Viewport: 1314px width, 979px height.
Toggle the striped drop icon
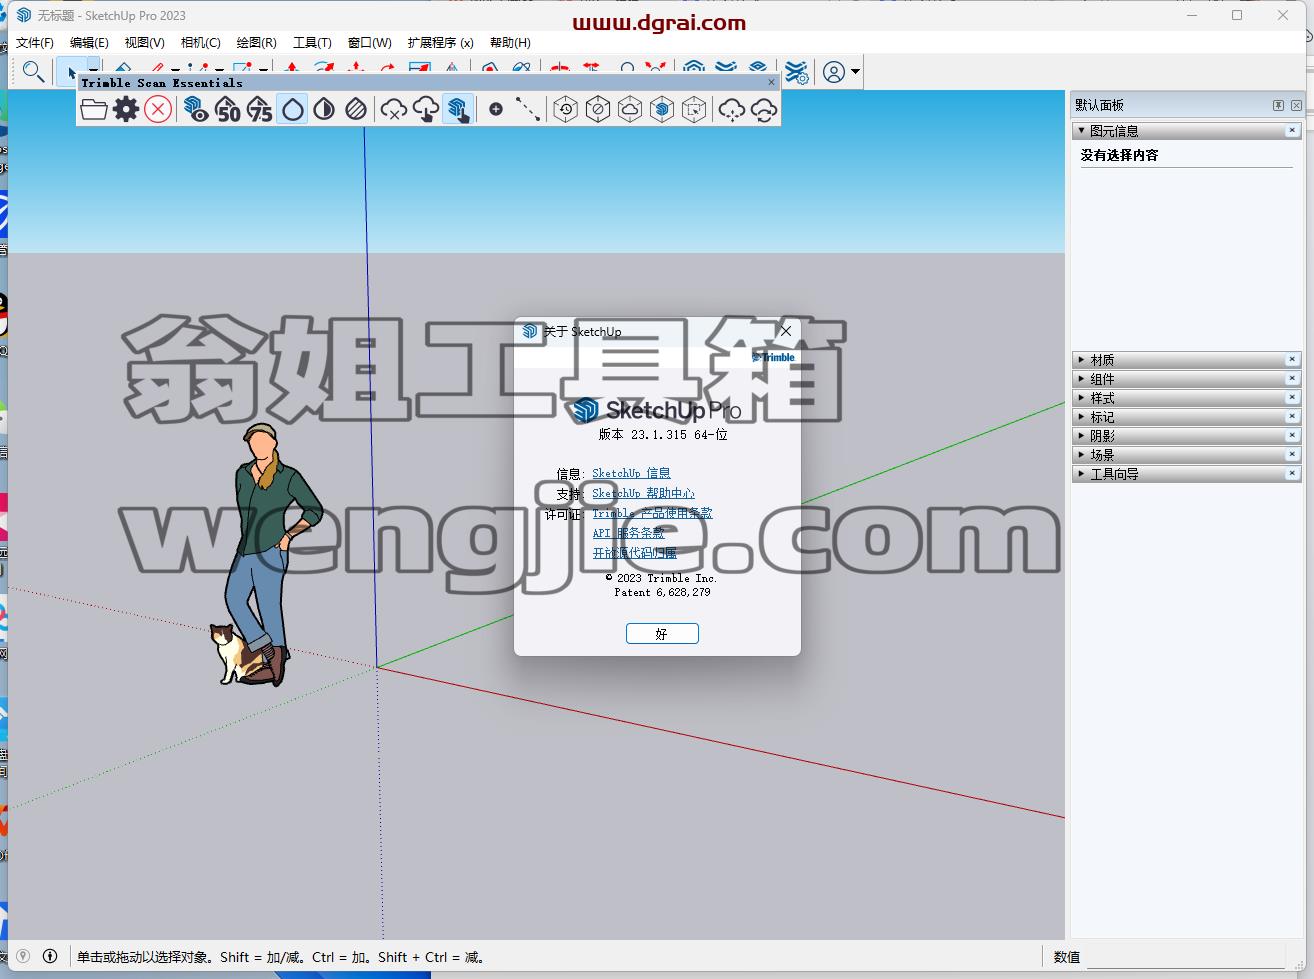(x=356, y=109)
